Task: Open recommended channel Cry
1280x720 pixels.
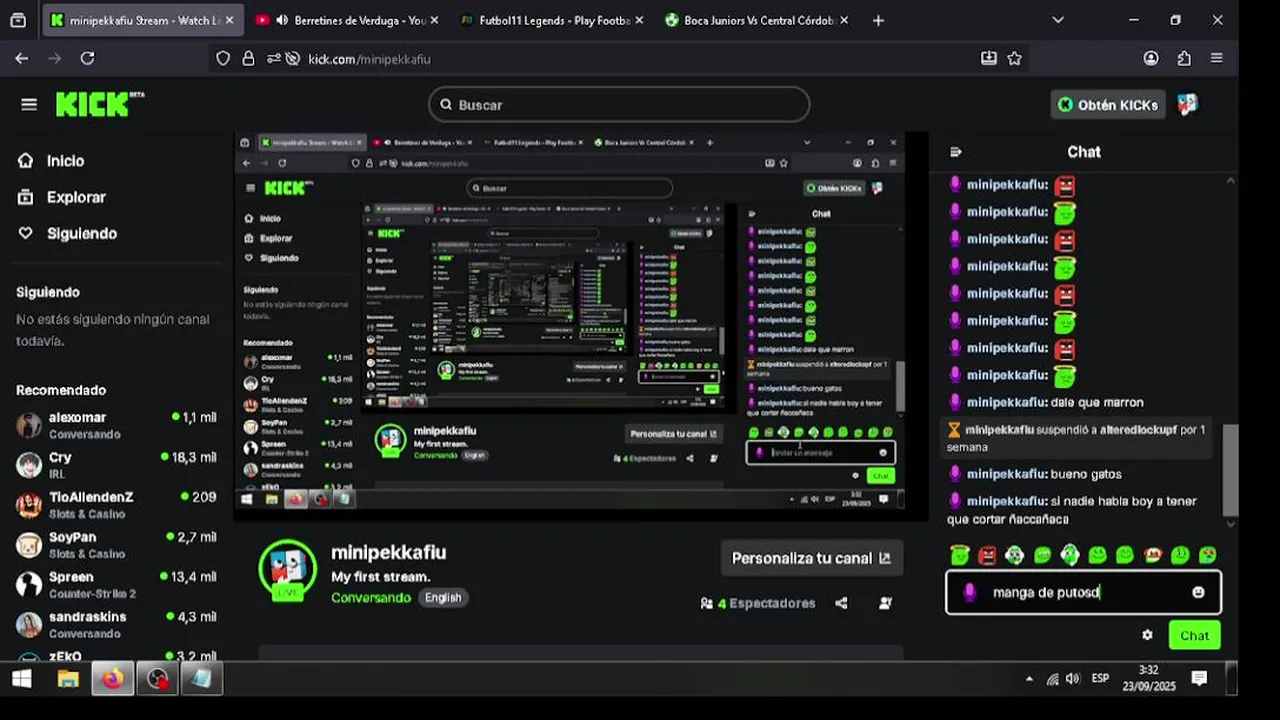Action: pos(116,465)
